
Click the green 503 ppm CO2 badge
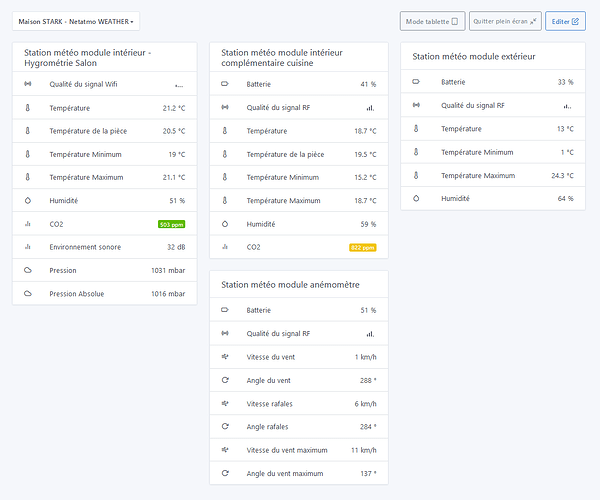(x=171, y=224)
